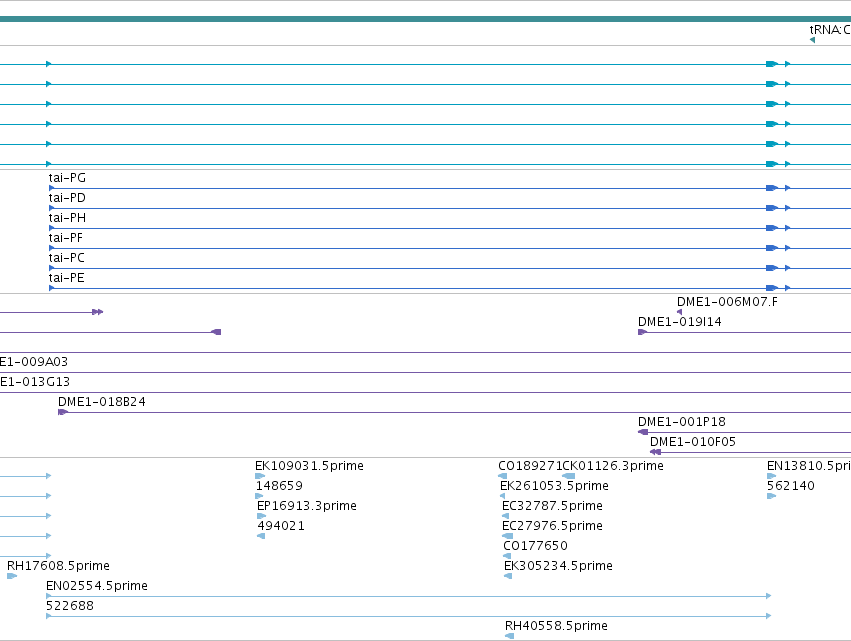851x641 pixels.
Task: Click the EK305234.5prime arrow glyph
Action: point(508,576)
